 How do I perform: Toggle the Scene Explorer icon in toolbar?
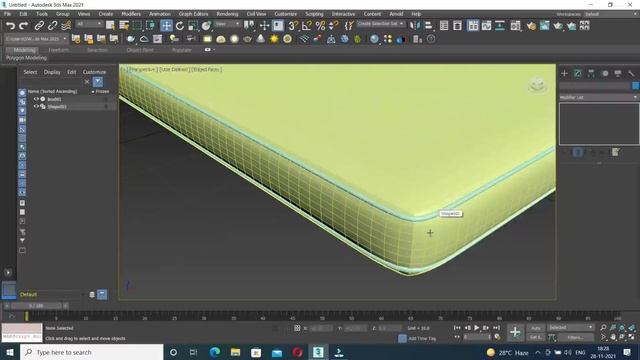444,26
